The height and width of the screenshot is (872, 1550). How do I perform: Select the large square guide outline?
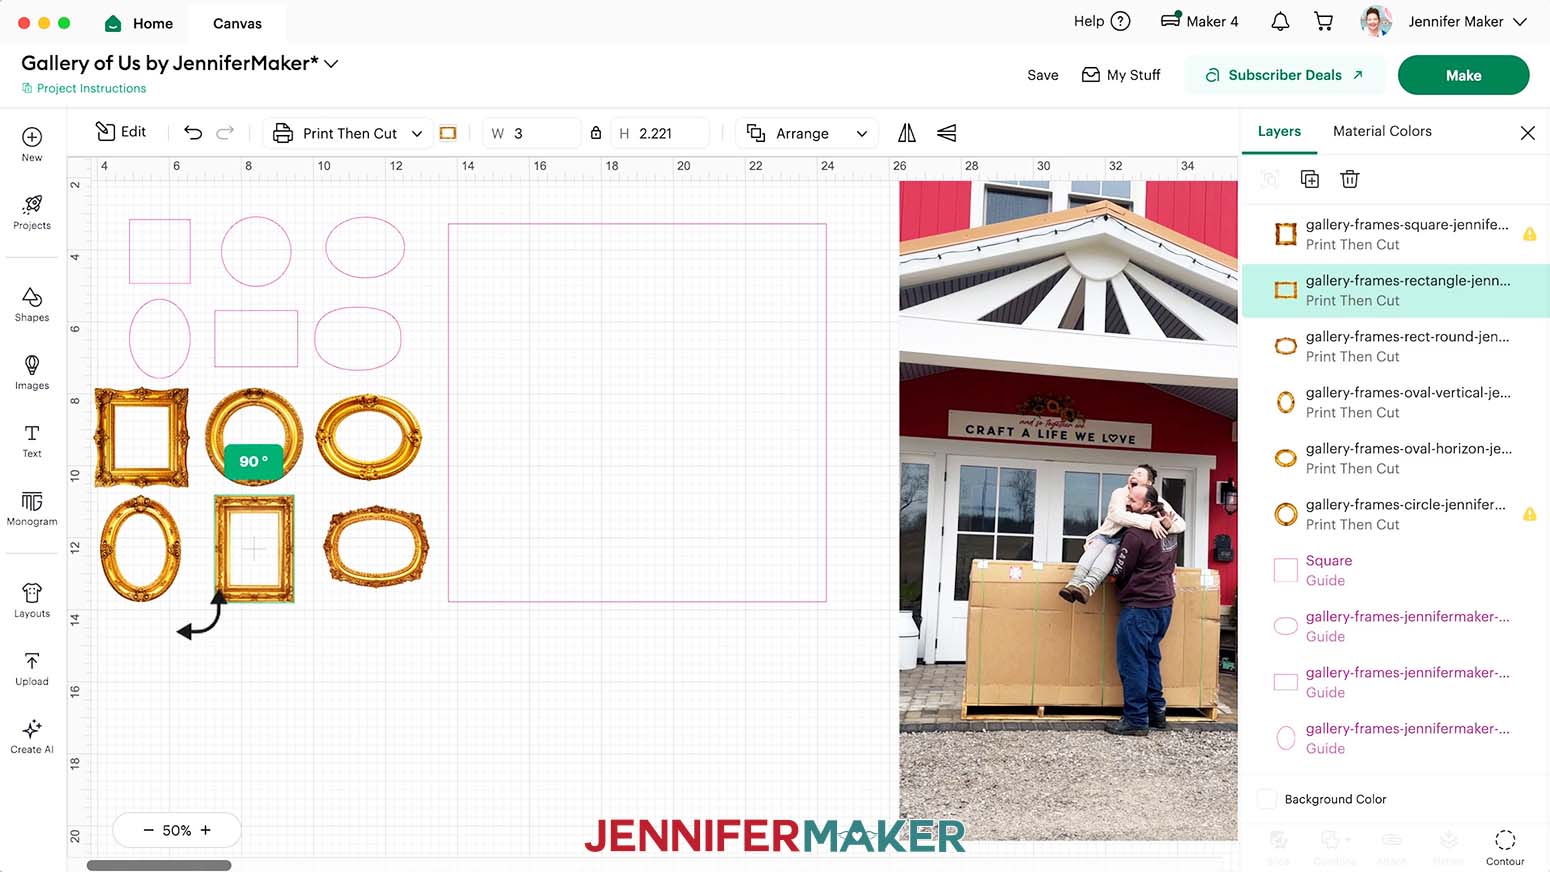(637, 413)
